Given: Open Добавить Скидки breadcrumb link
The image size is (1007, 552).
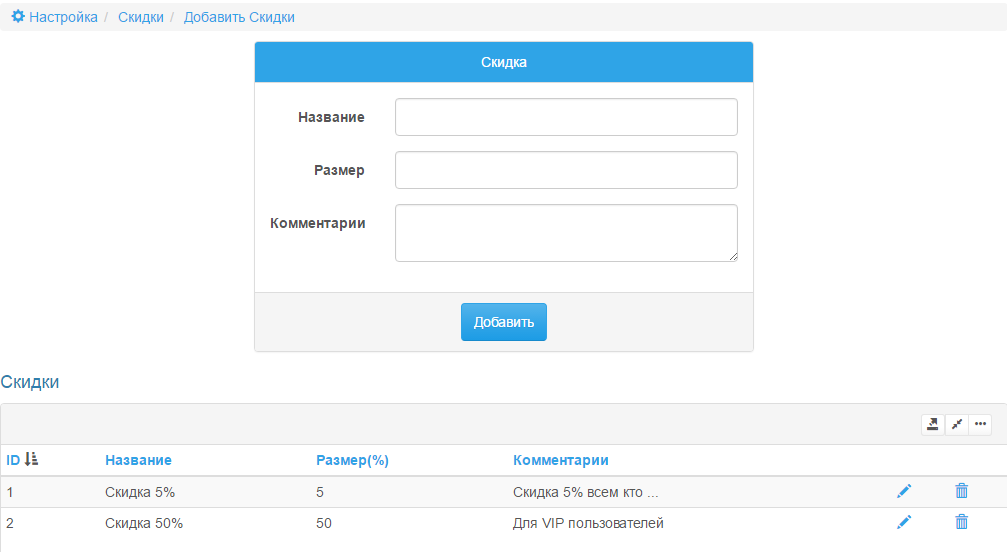Looking at the screenshot, I should [x=239, y=17].
